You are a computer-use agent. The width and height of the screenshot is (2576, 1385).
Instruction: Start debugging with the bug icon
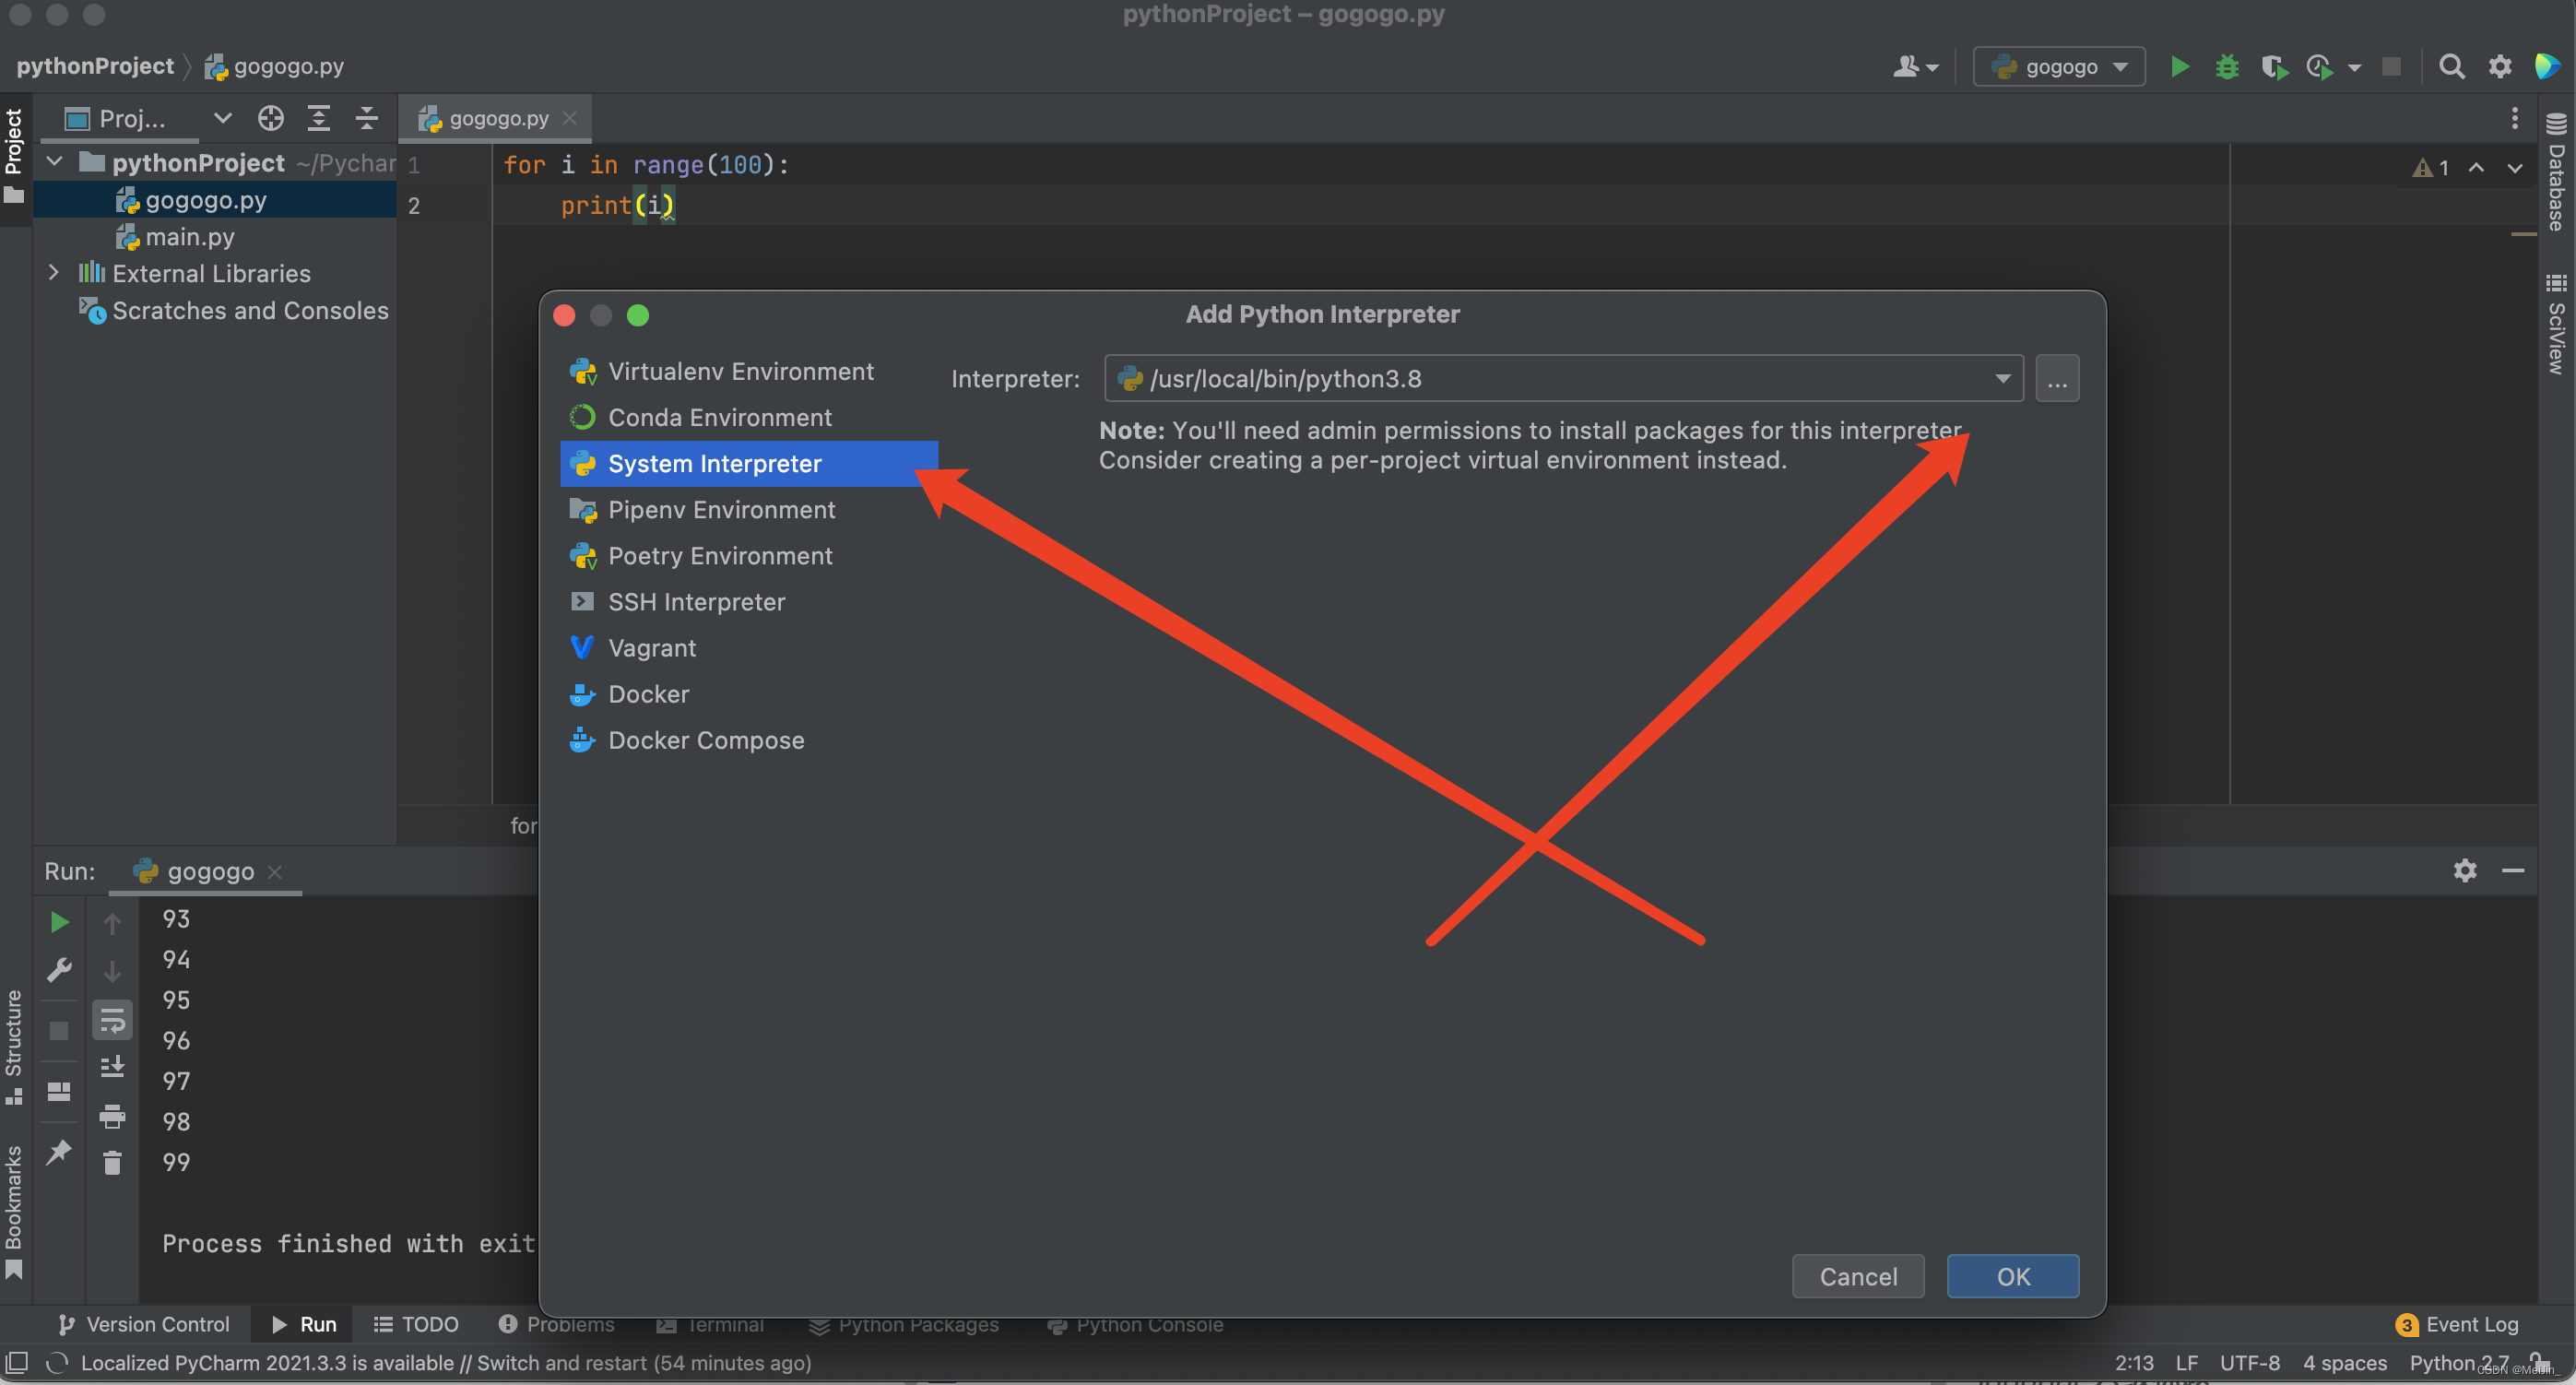[2227, 67]
